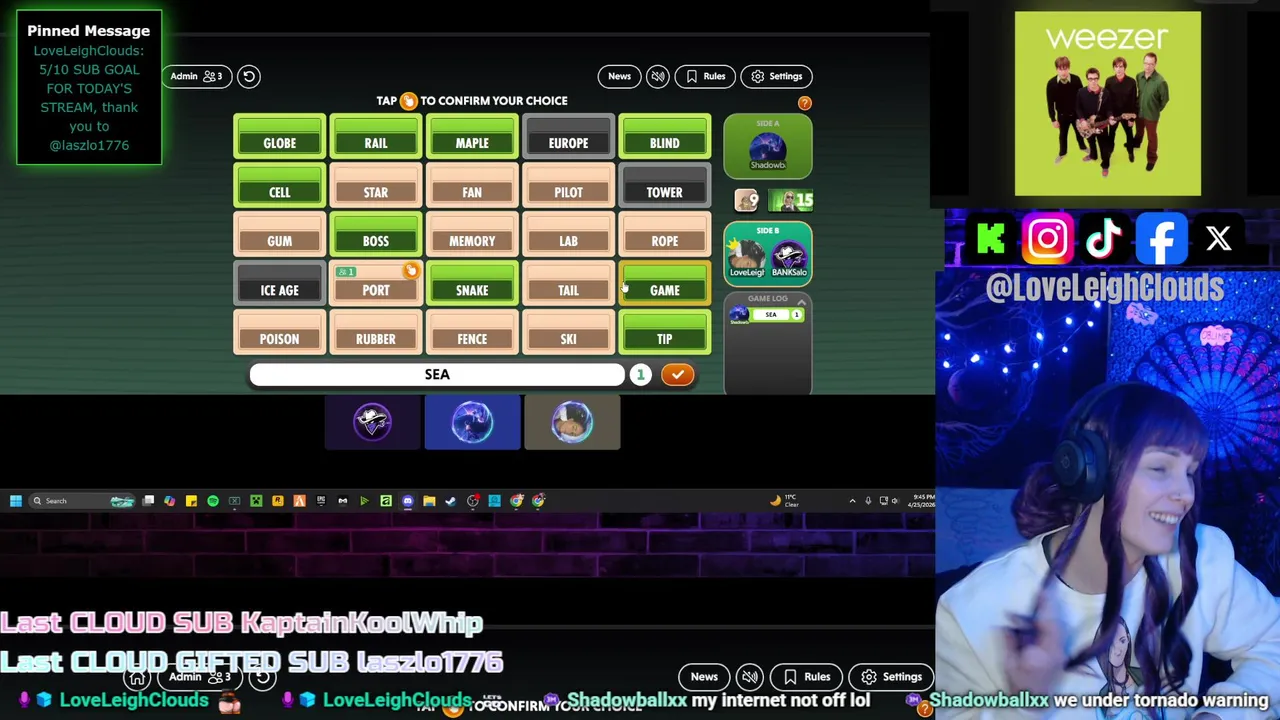Tap the confirm hand icon on PORT card
Screen dimensions: 1280x720
tap(410, 271)
